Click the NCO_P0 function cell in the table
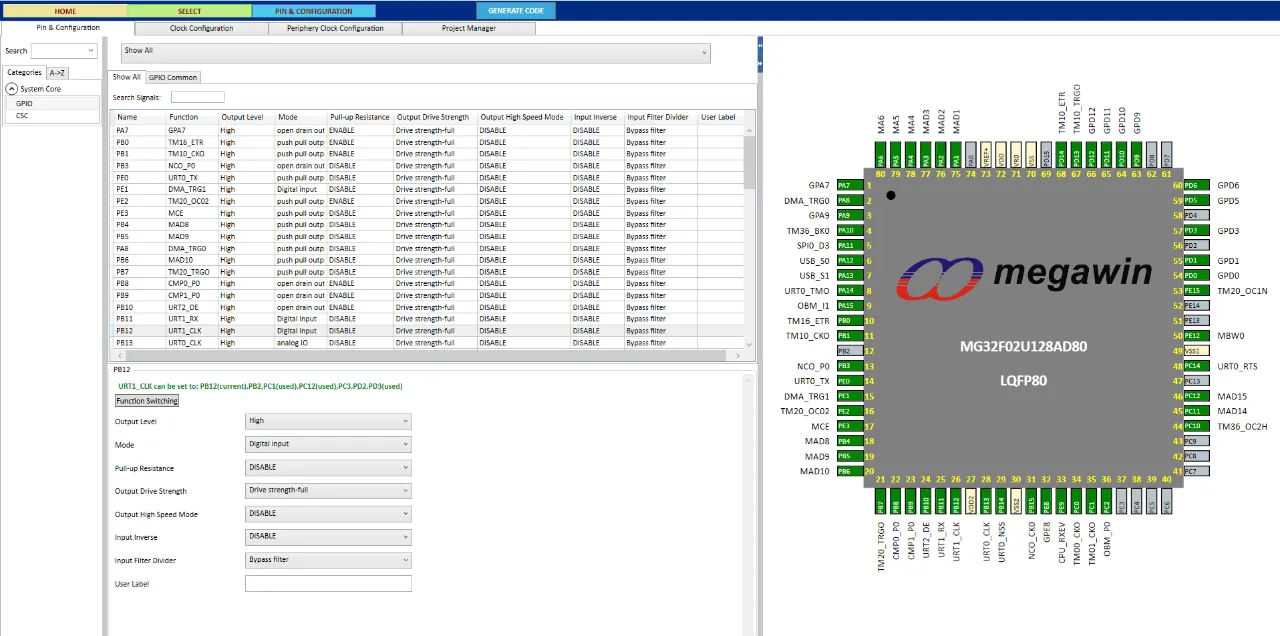 pyautogui.click(x=191, y=166)
